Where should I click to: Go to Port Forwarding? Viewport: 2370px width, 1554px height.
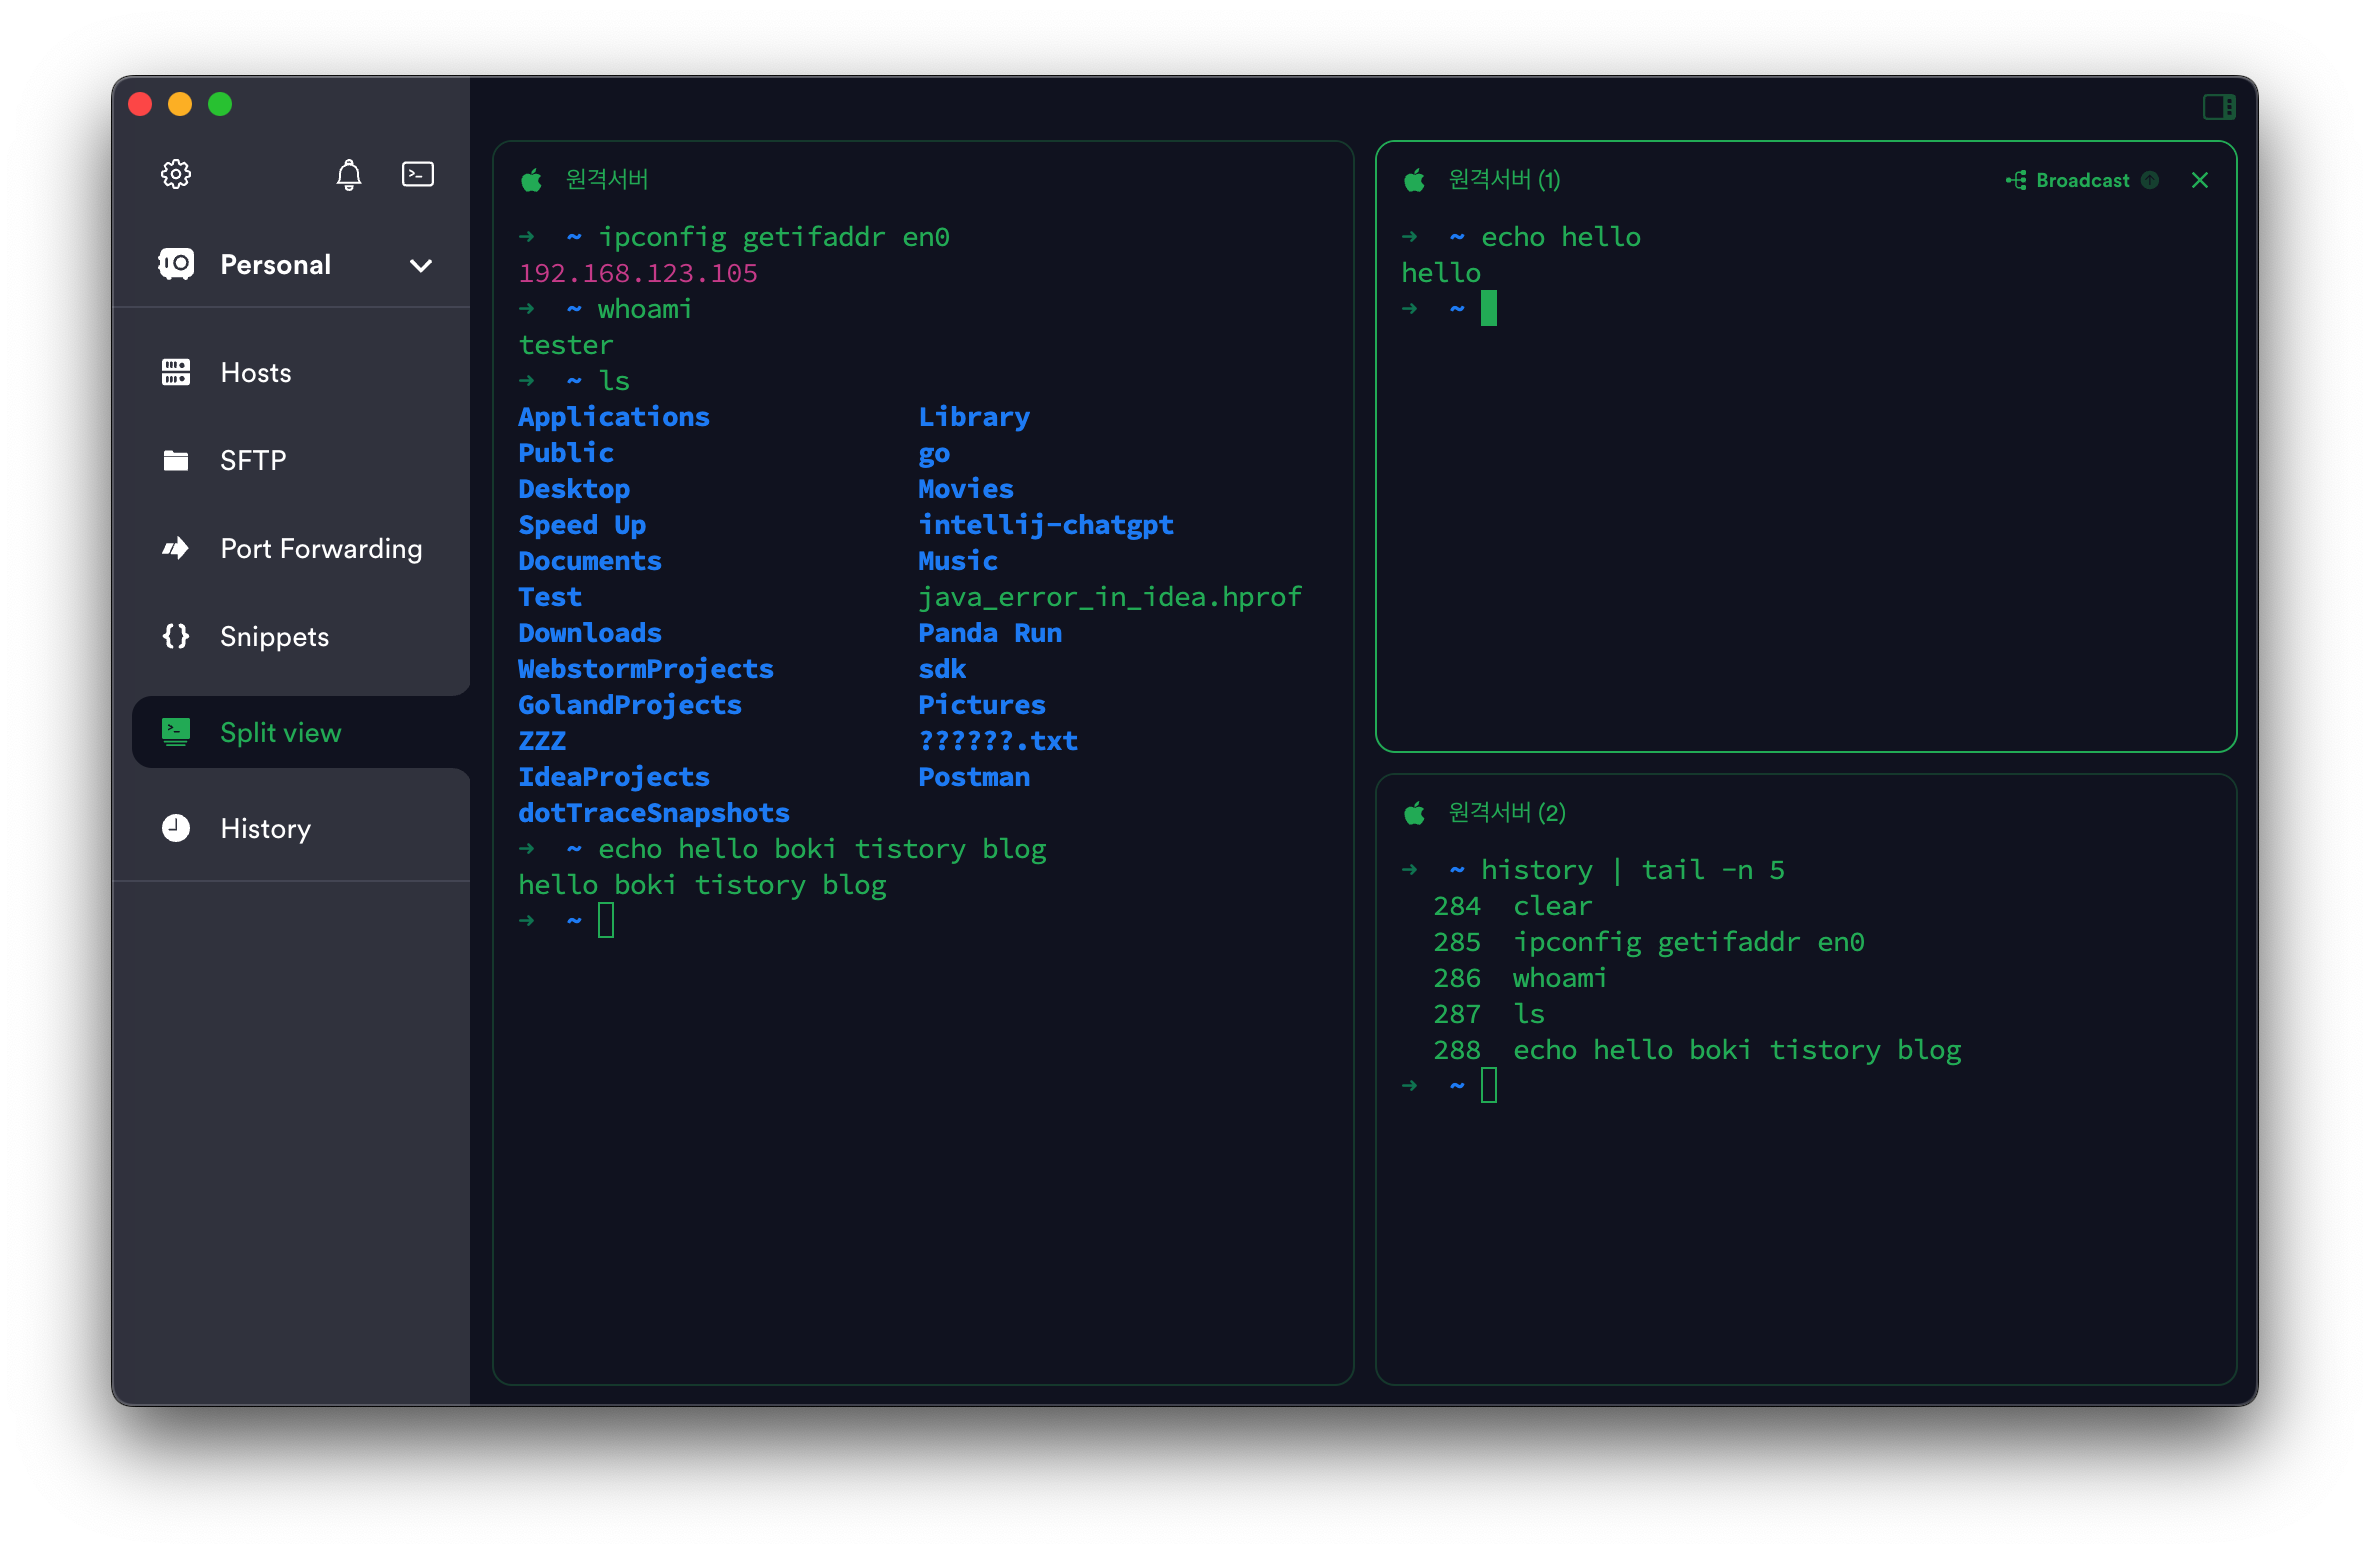[320, 548]
